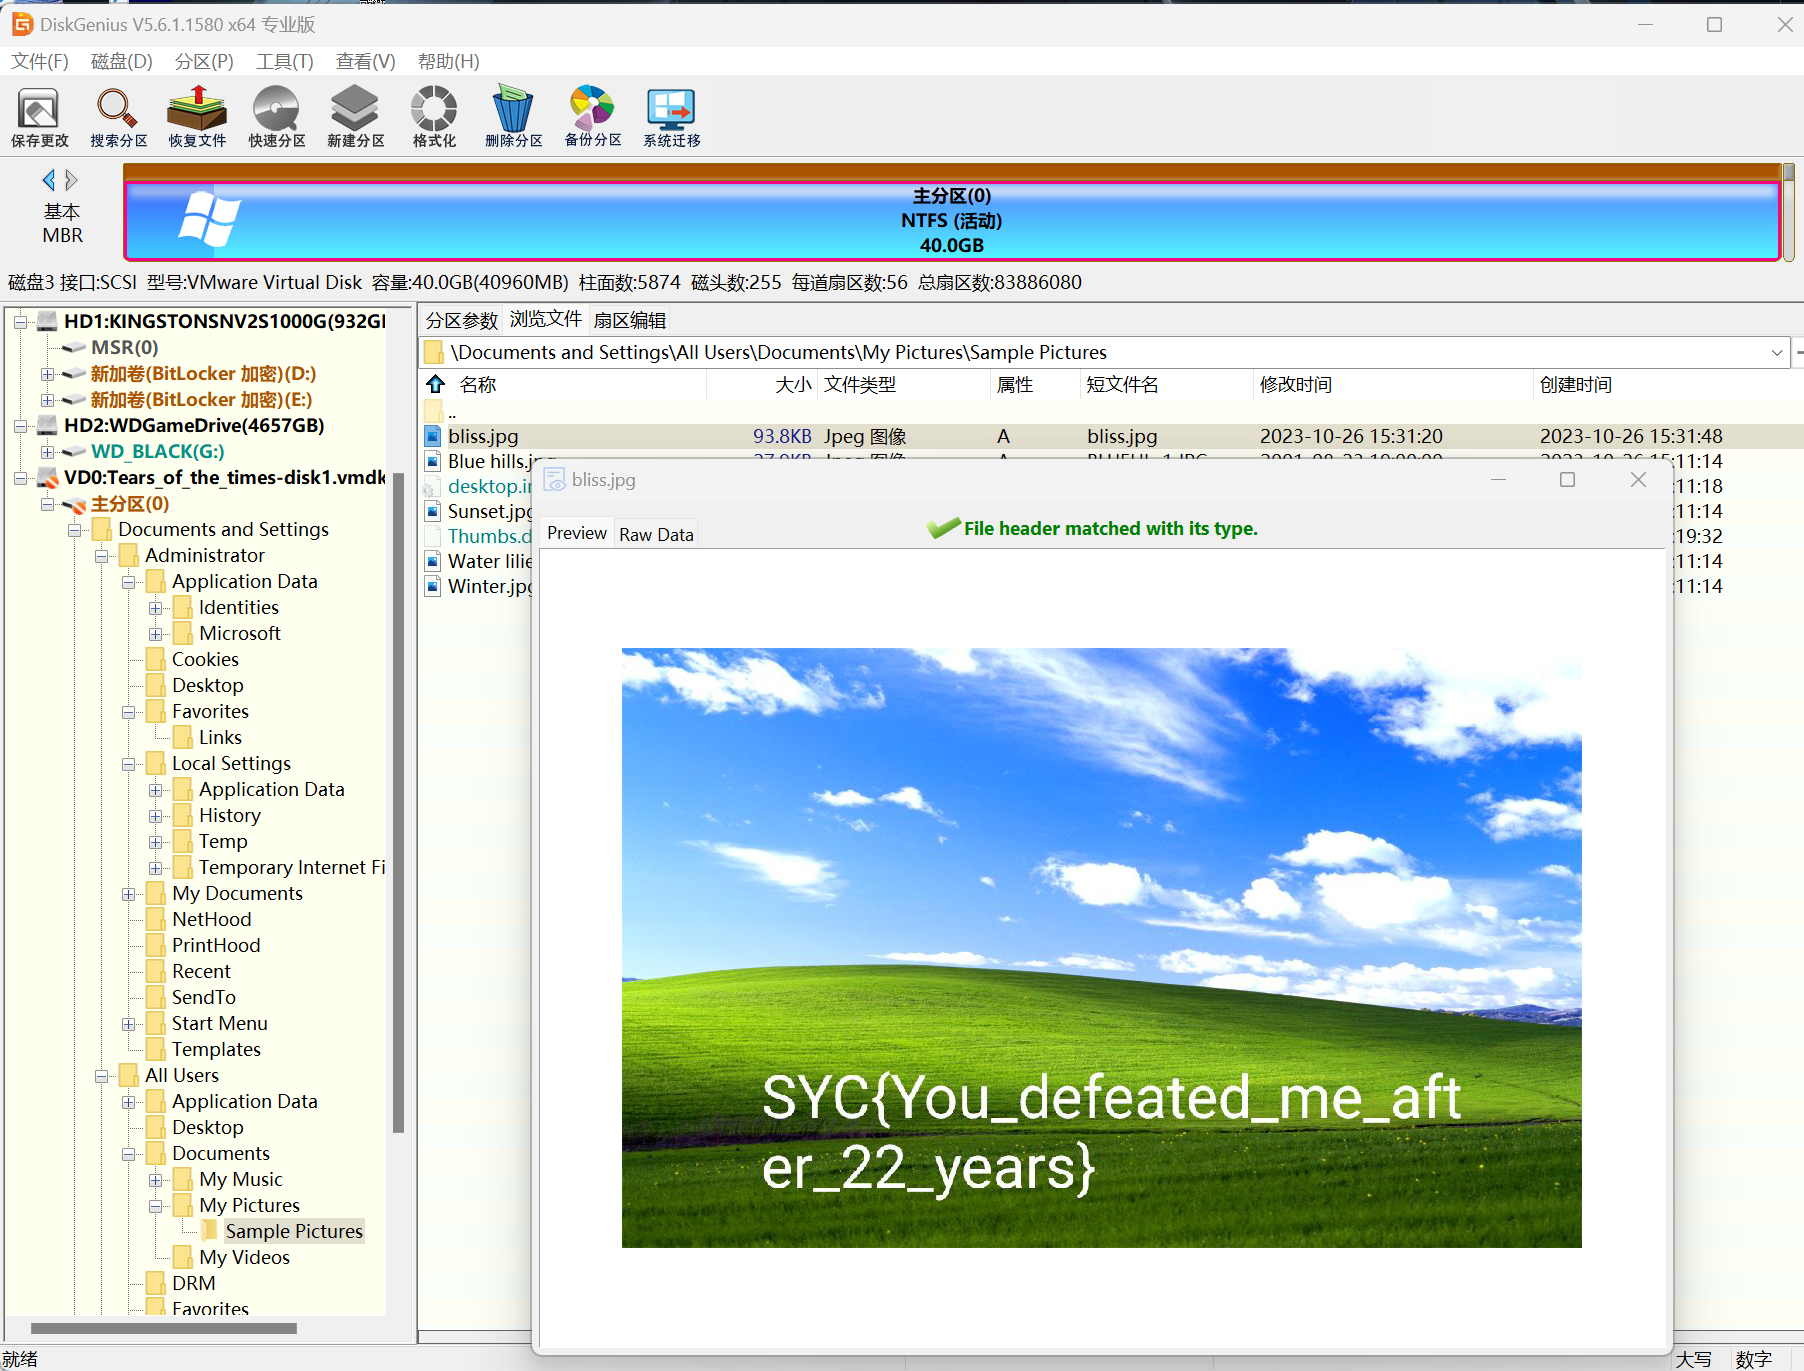Select the MSR(0) partition in tree

coord(124,347)
